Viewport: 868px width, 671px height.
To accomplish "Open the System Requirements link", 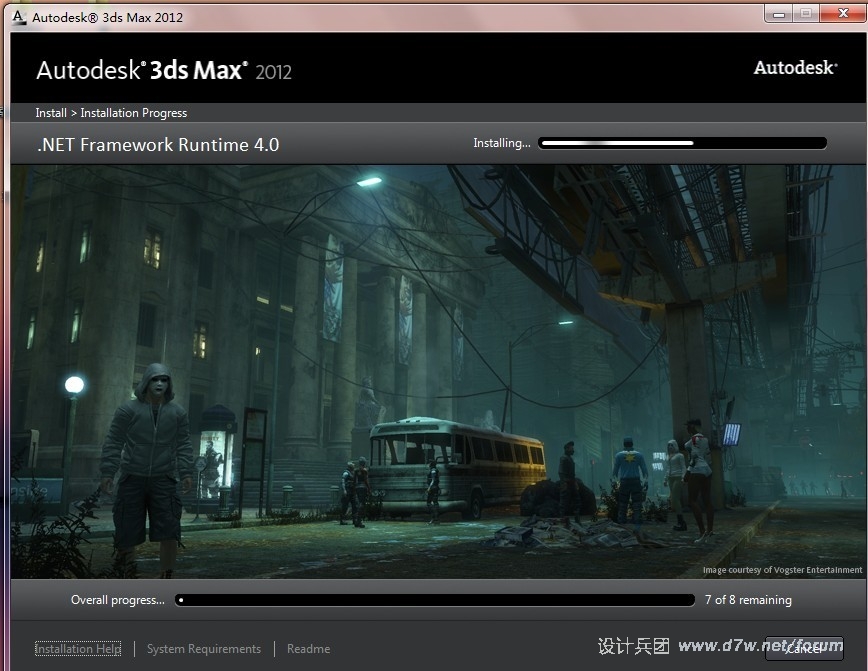I will (204, 648).
